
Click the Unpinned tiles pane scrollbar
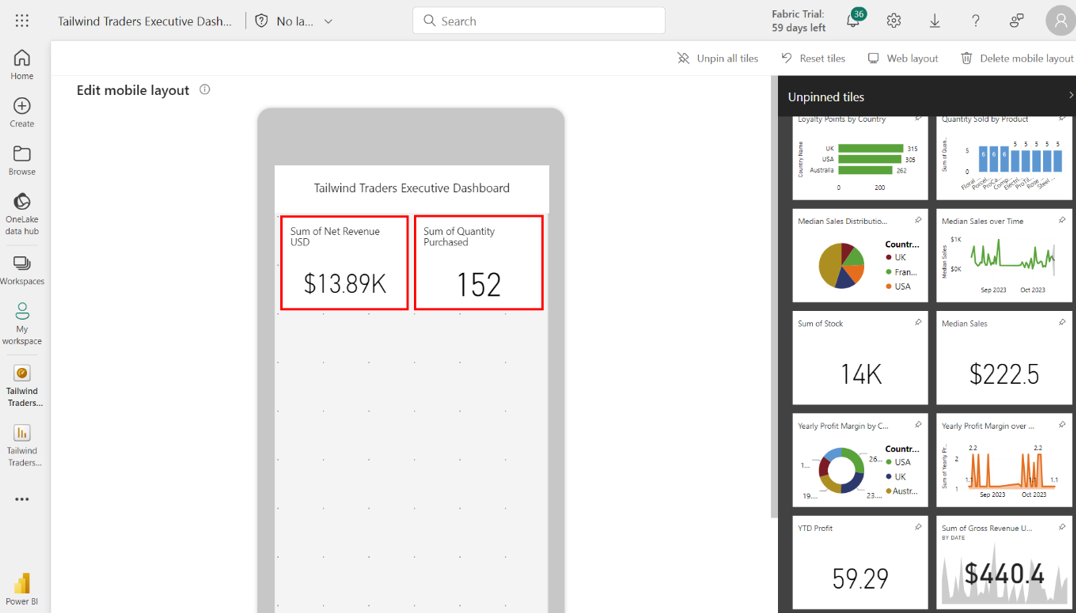pyautogui.click(x=774, y=300)
